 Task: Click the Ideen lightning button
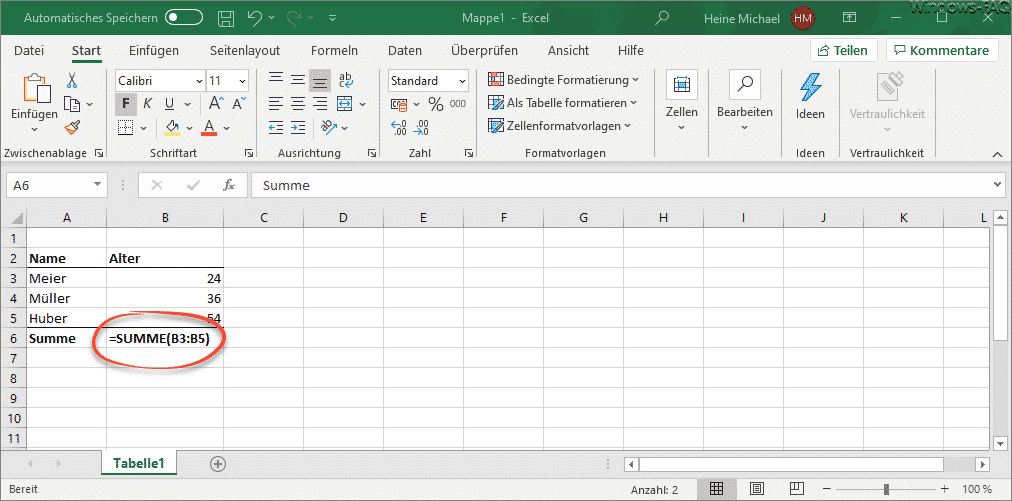coord(810,97)
